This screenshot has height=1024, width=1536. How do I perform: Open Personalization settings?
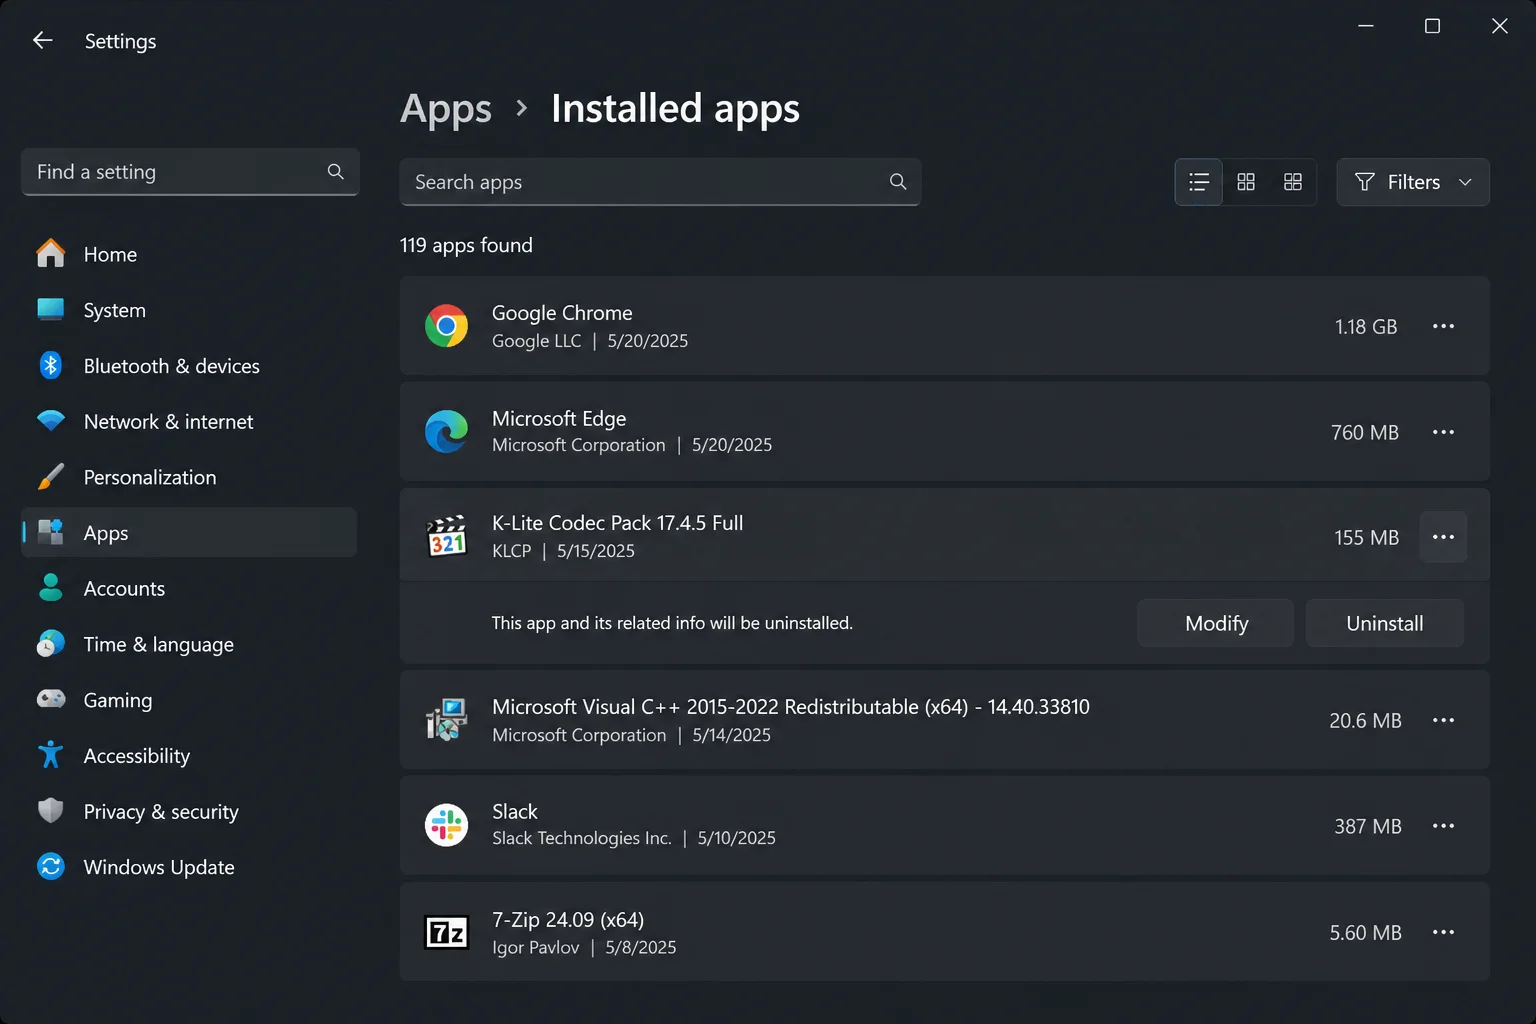pyautogui.click(x=189, y=477)
